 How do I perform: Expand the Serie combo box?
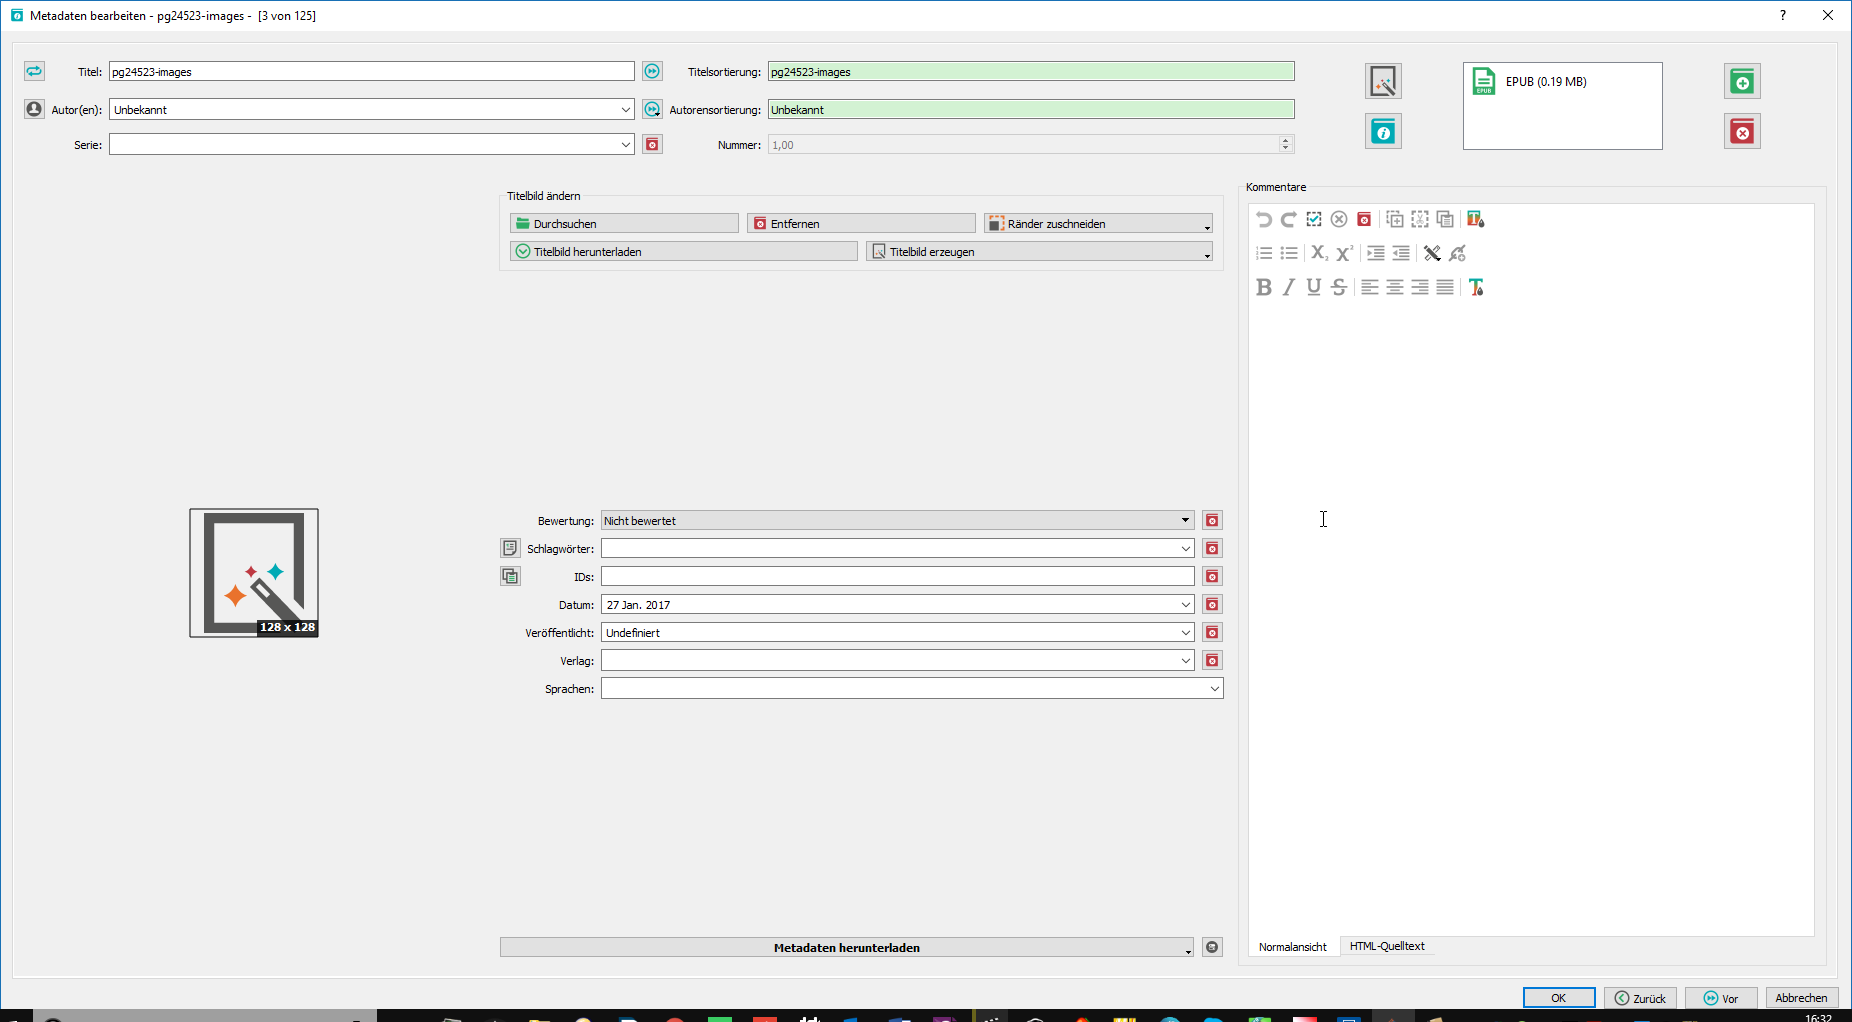tap(625, 145)
